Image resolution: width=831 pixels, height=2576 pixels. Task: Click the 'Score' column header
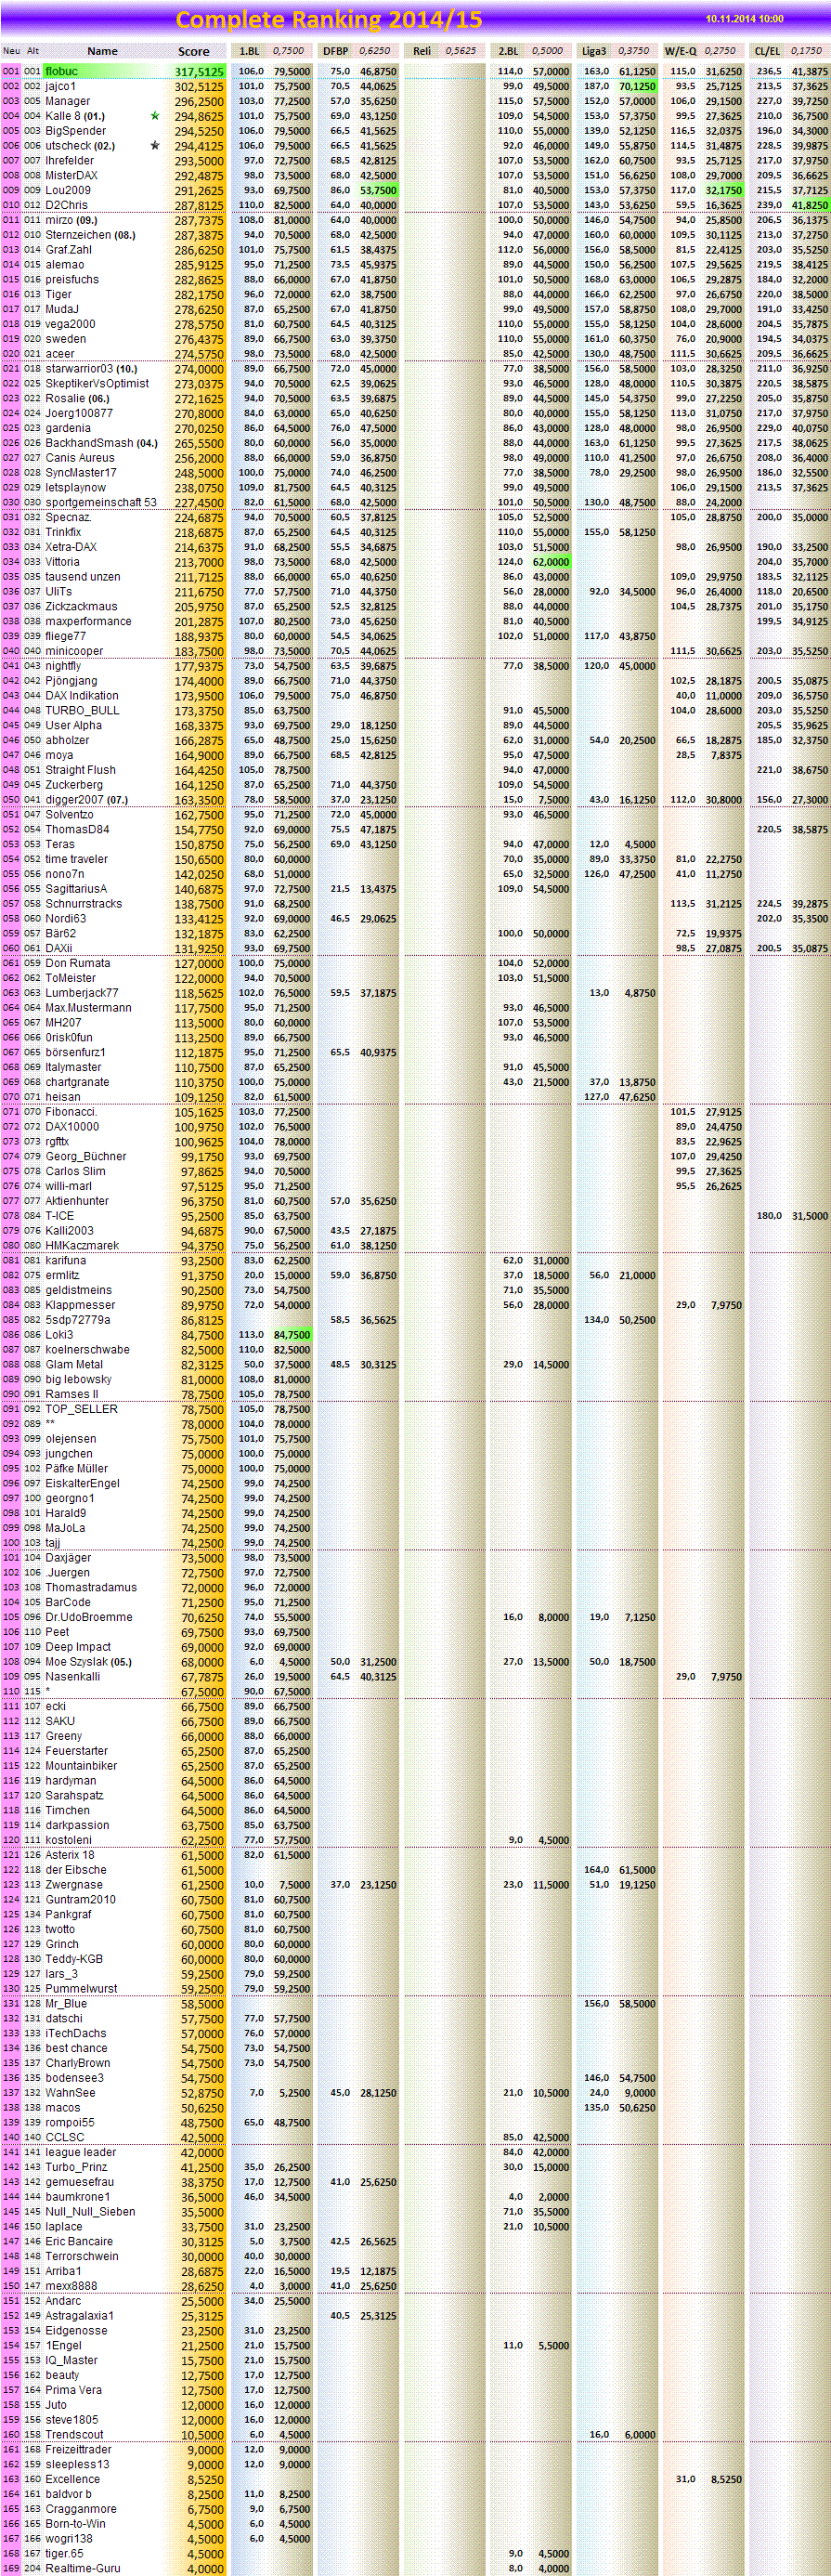tap(194, 51)
